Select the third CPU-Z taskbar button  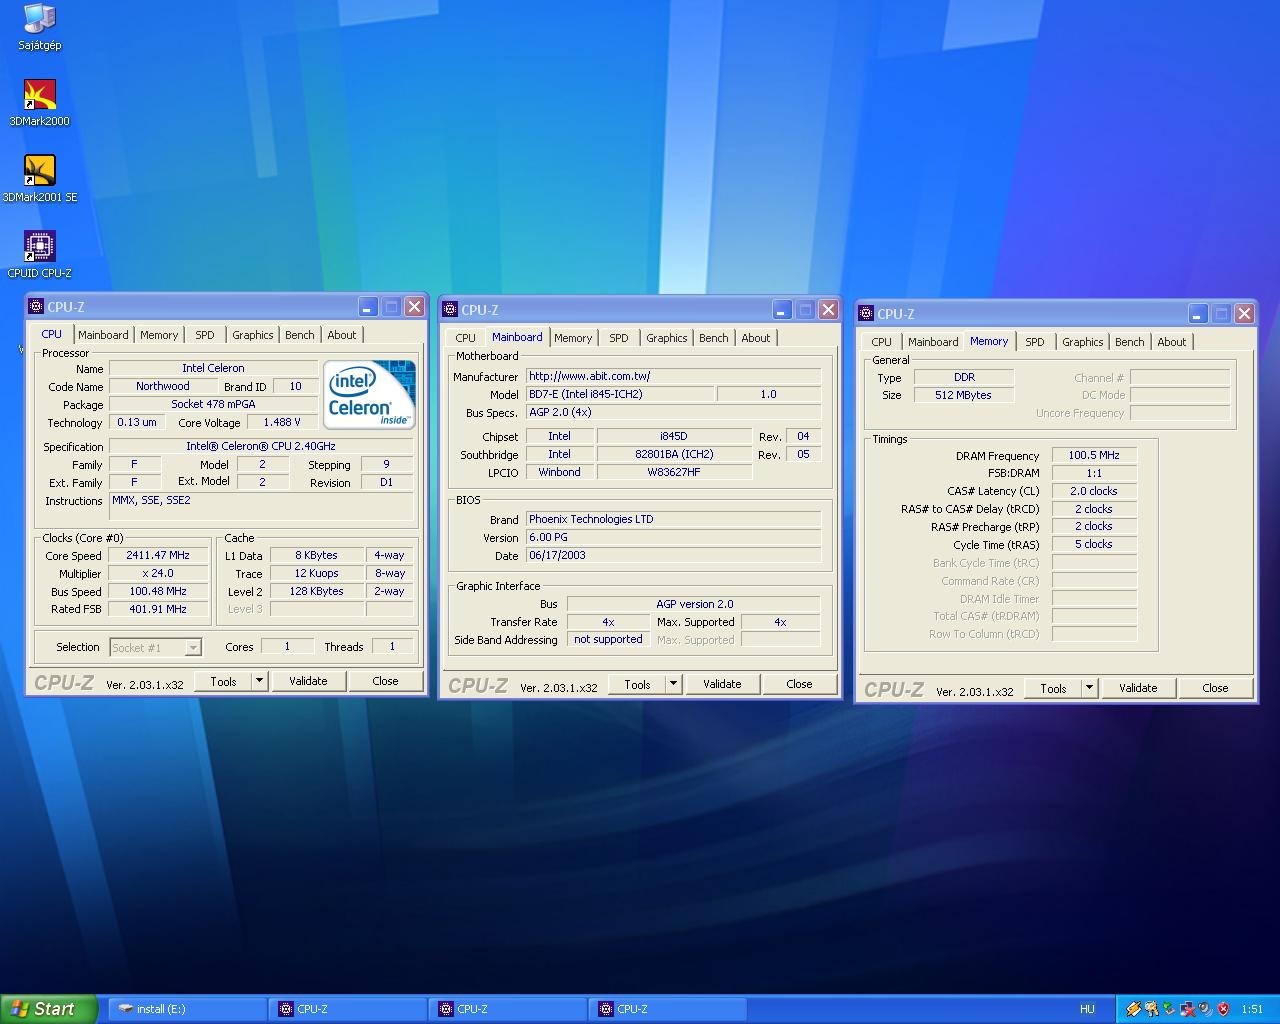669,1009
